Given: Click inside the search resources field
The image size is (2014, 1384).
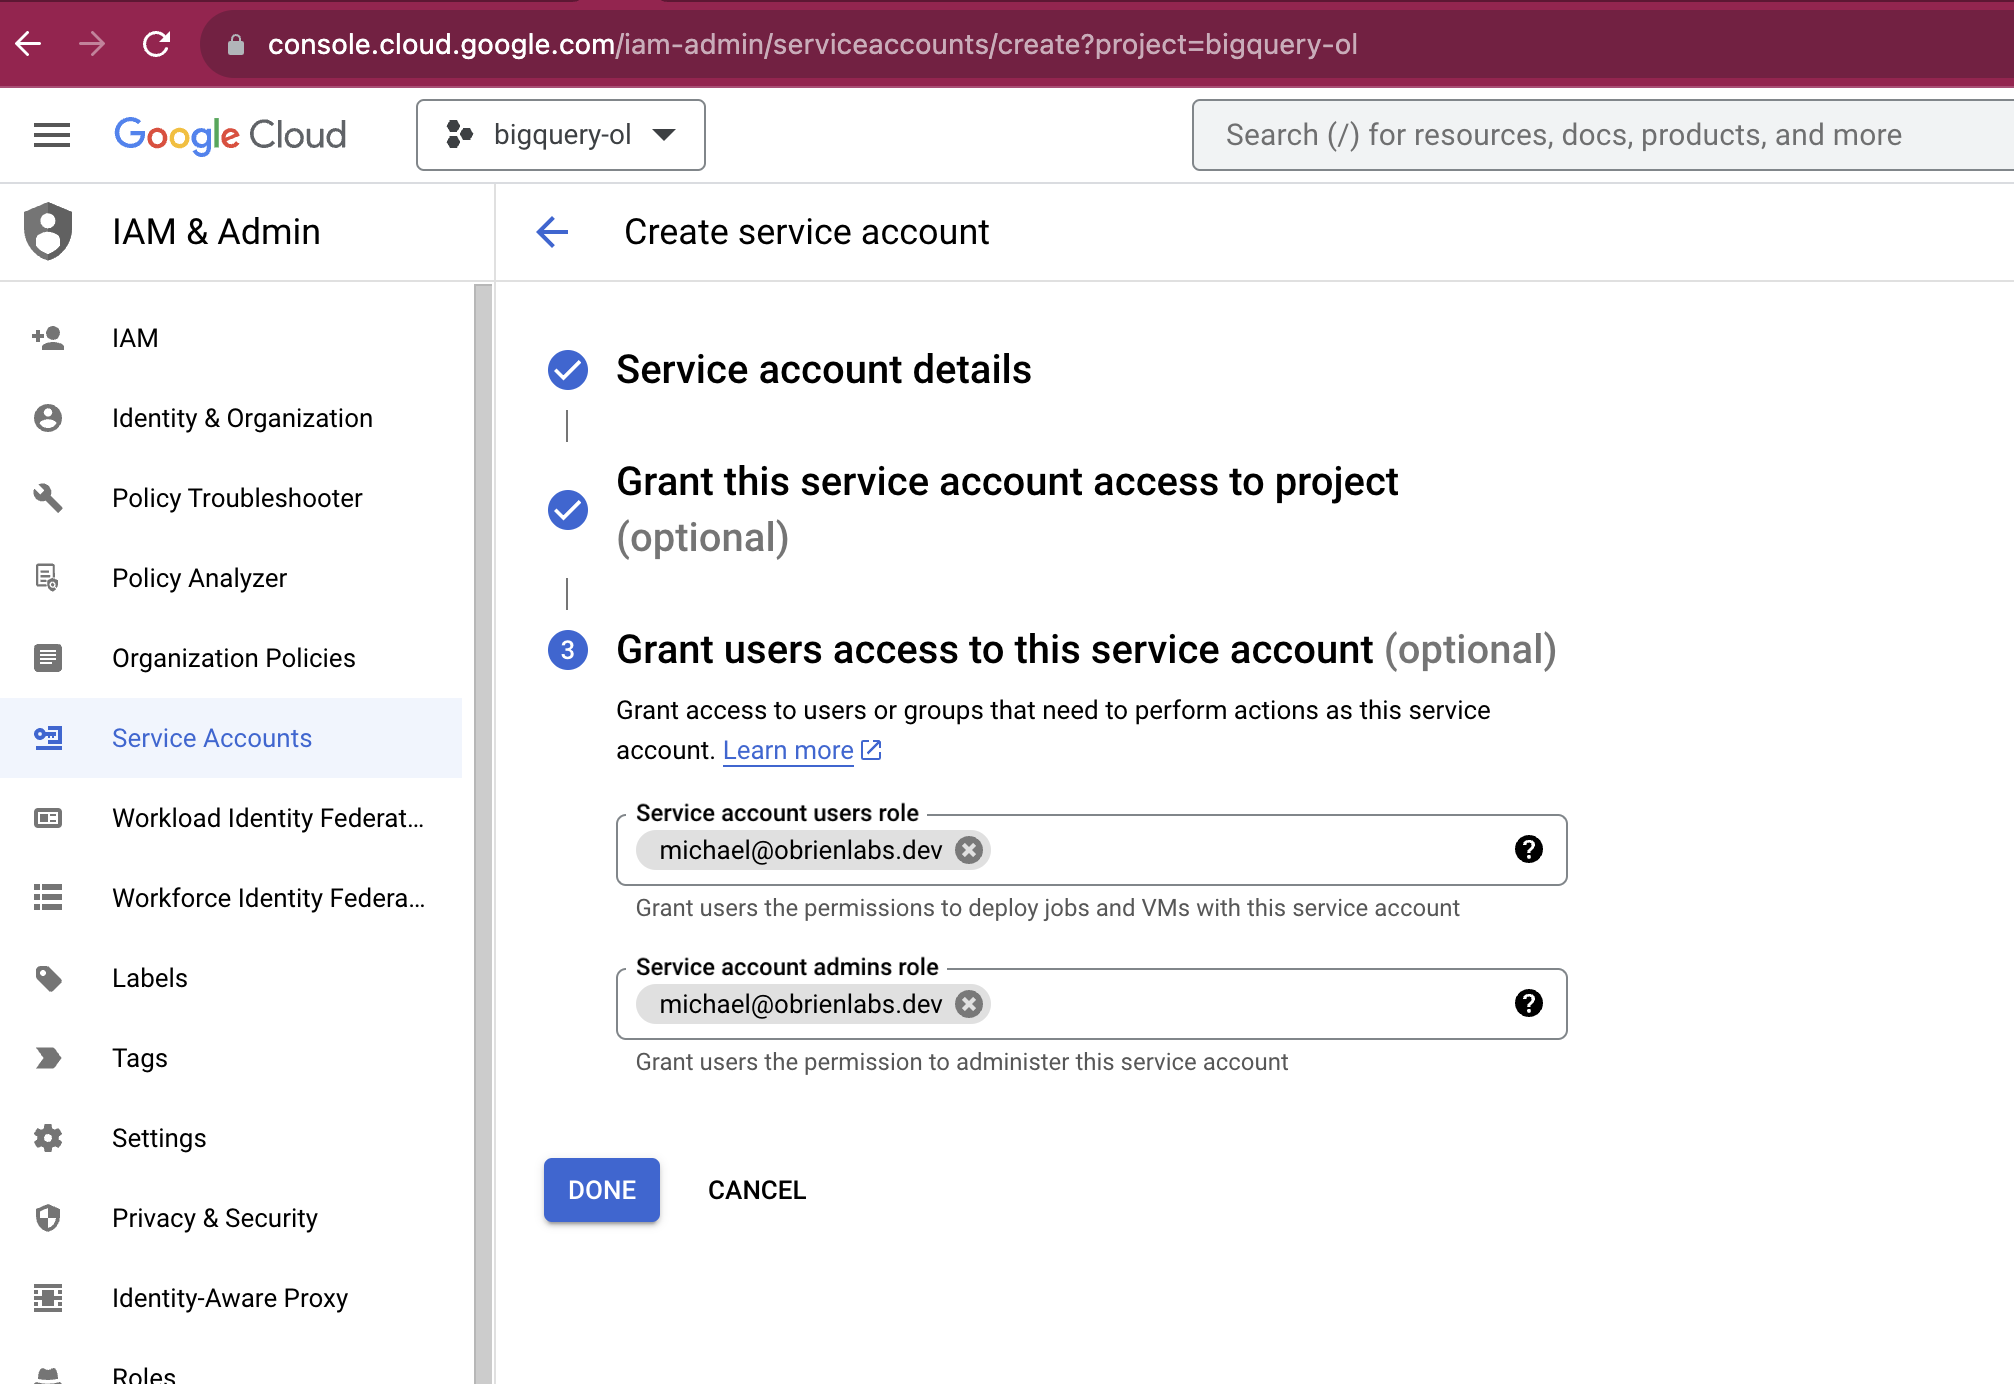Looking at the screenshot, I should coord(1600,135).
